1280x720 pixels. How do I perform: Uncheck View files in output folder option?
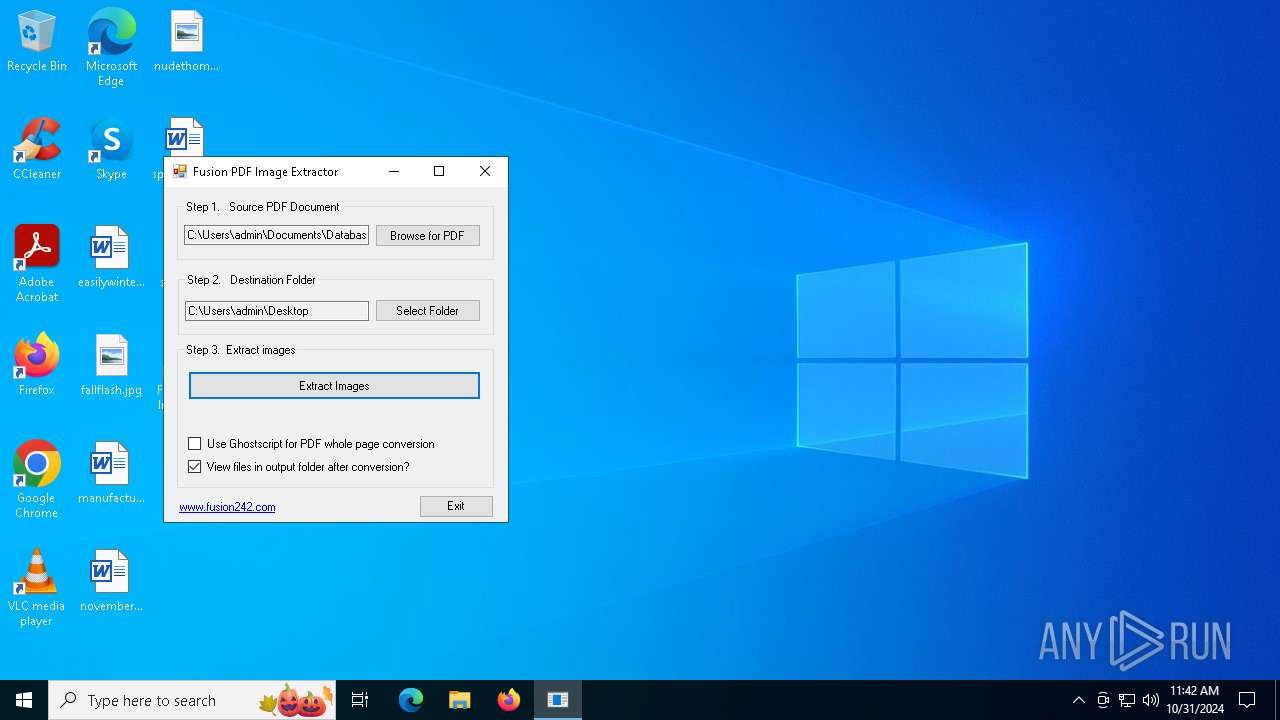point(195,467)
